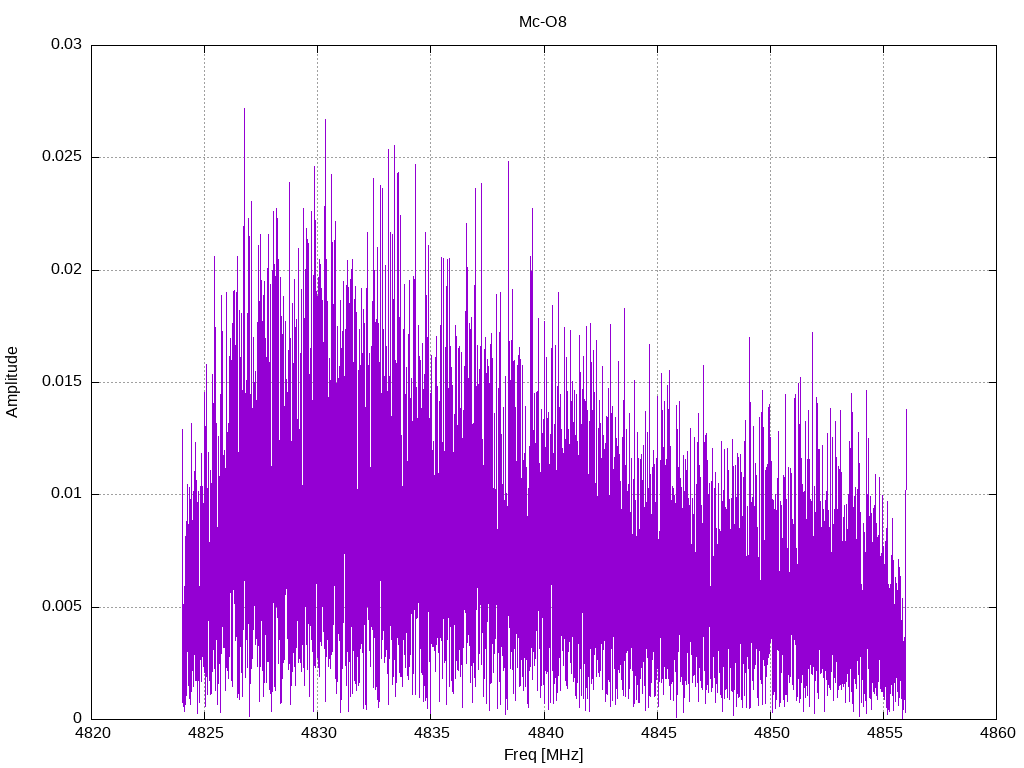
Task: Click x-axis tick label 4860
Action: pyautogui.click(x=997, y=733)
